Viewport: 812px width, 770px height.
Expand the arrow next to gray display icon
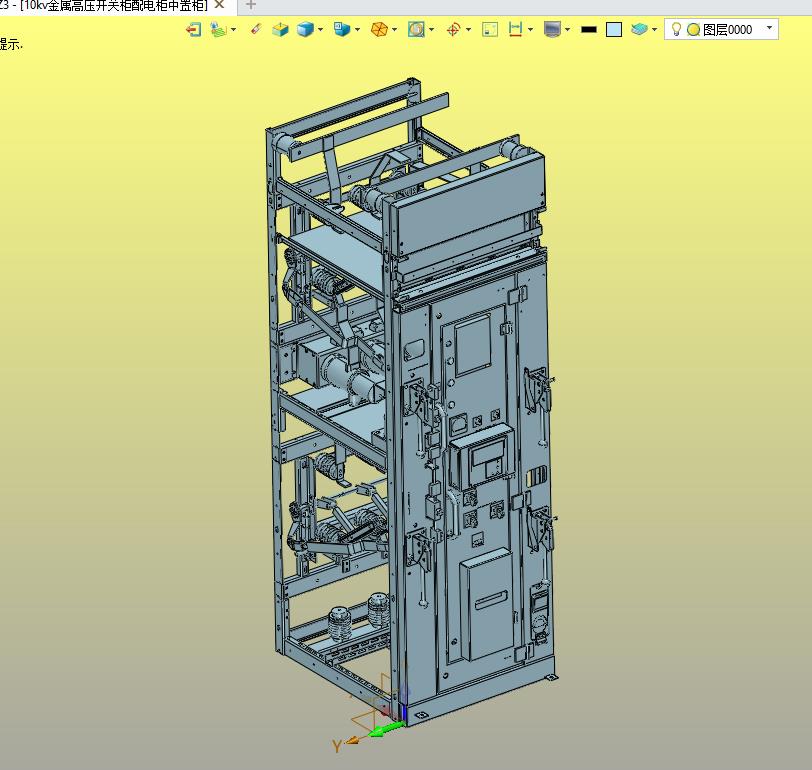pos(567,30)
